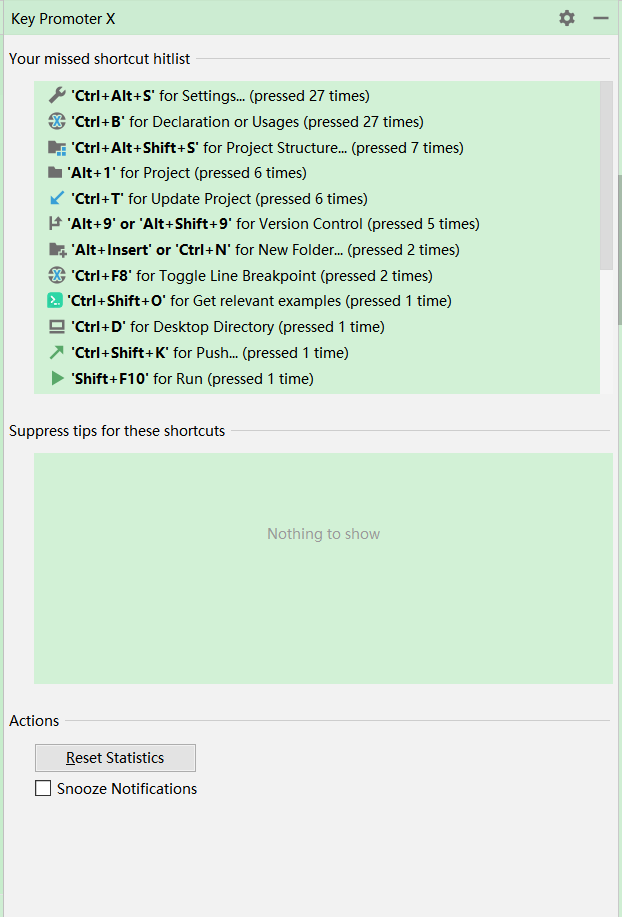Screen dimensions: 622x917
Task: Click the blue Update Project arrow icon
Action: pyautogui.click(x=55, y=199)
